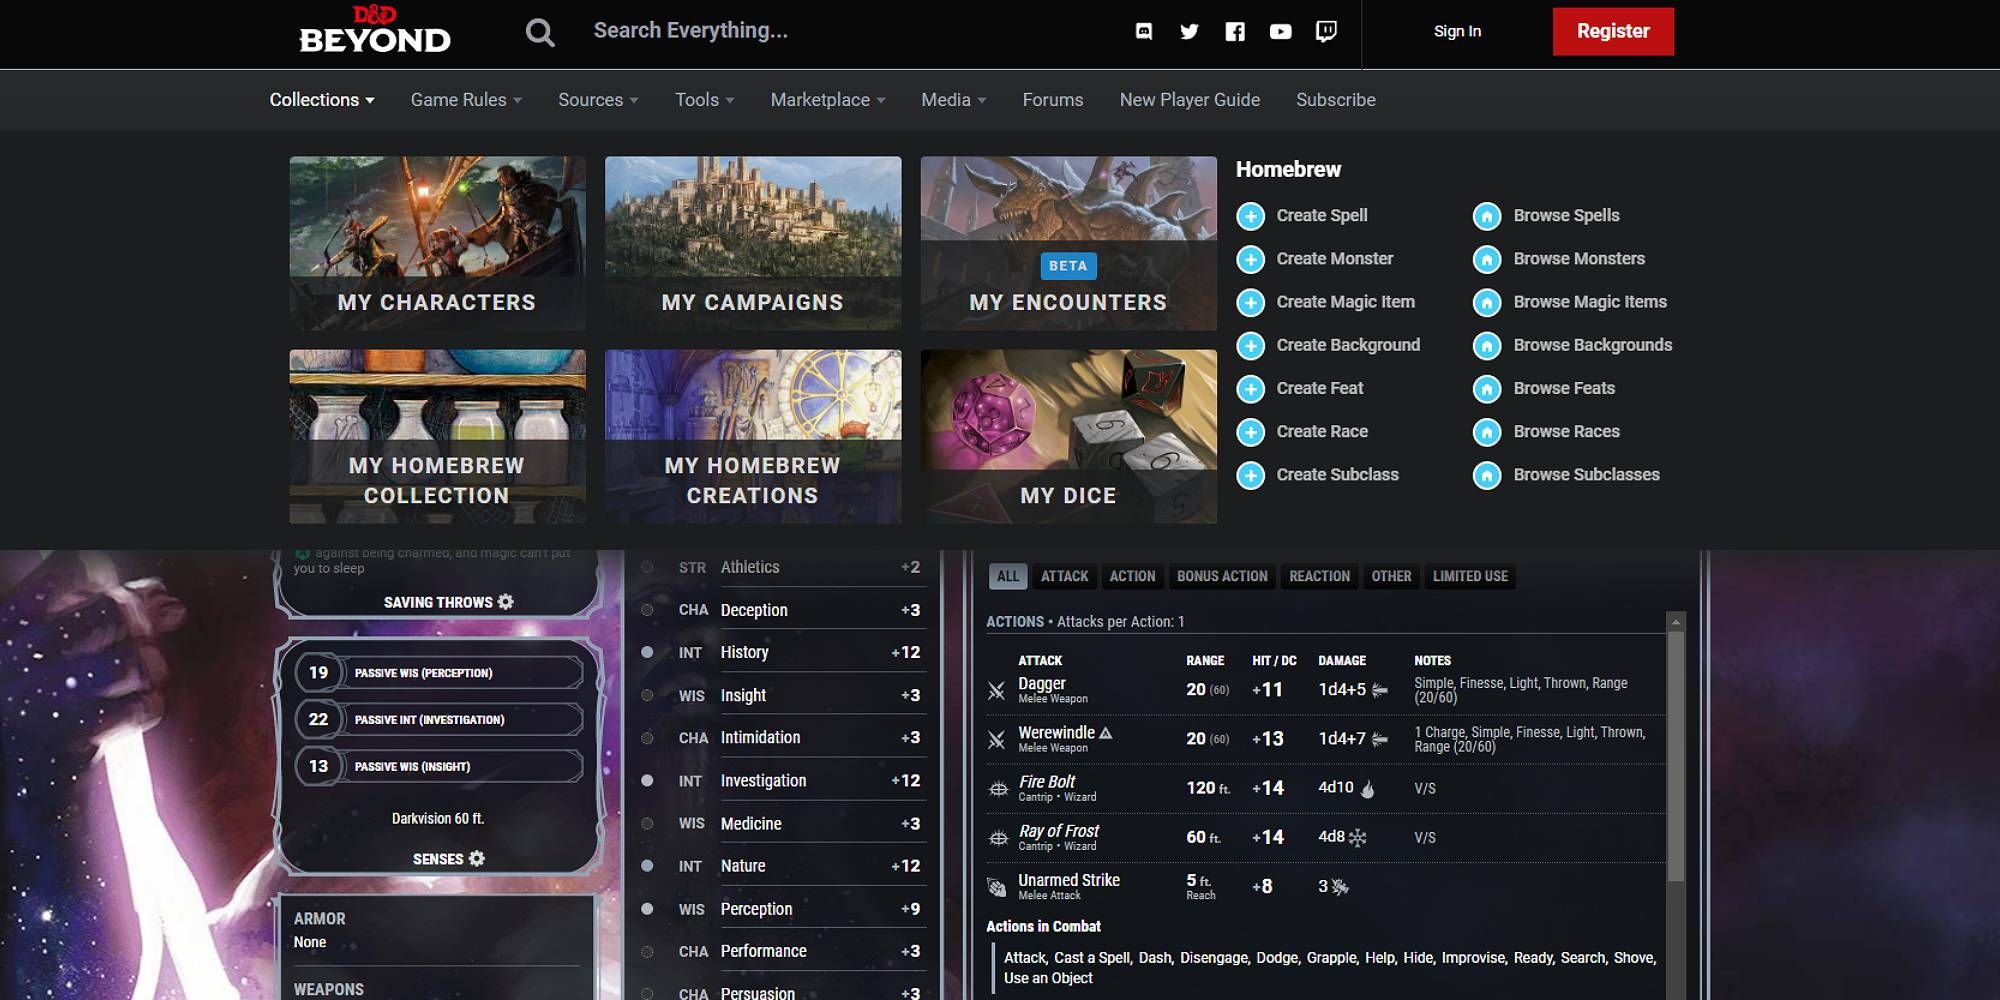Expand the Marketplace dropdown
The height and width of the screenshot is (1000, 2000).
[x=828, y=100]
